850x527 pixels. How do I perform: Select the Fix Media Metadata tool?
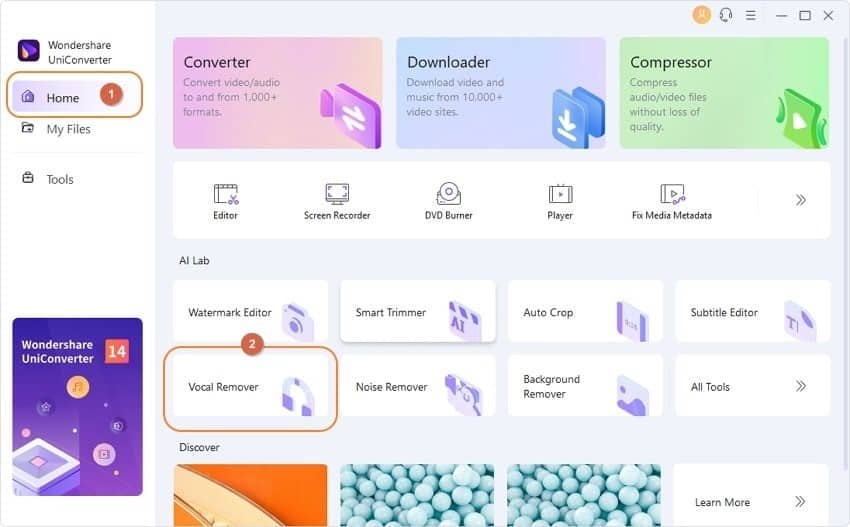click(x=672, y=201)
